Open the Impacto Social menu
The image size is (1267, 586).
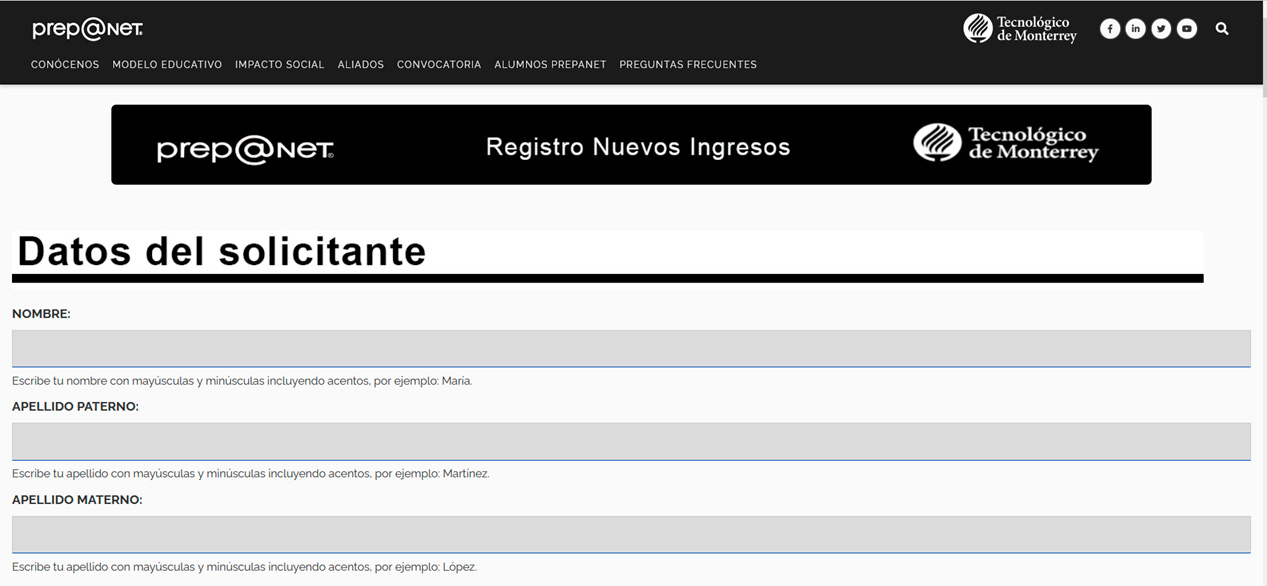point(280,65)
